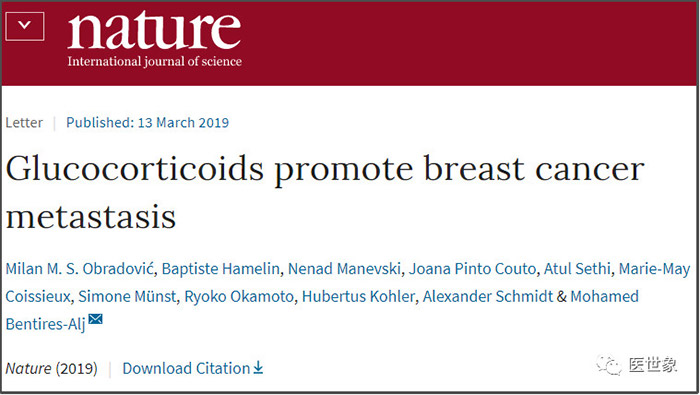Open the Download Citation link
Image resolution: width=700 pixels, height=395 pixels.
[192, 368]
